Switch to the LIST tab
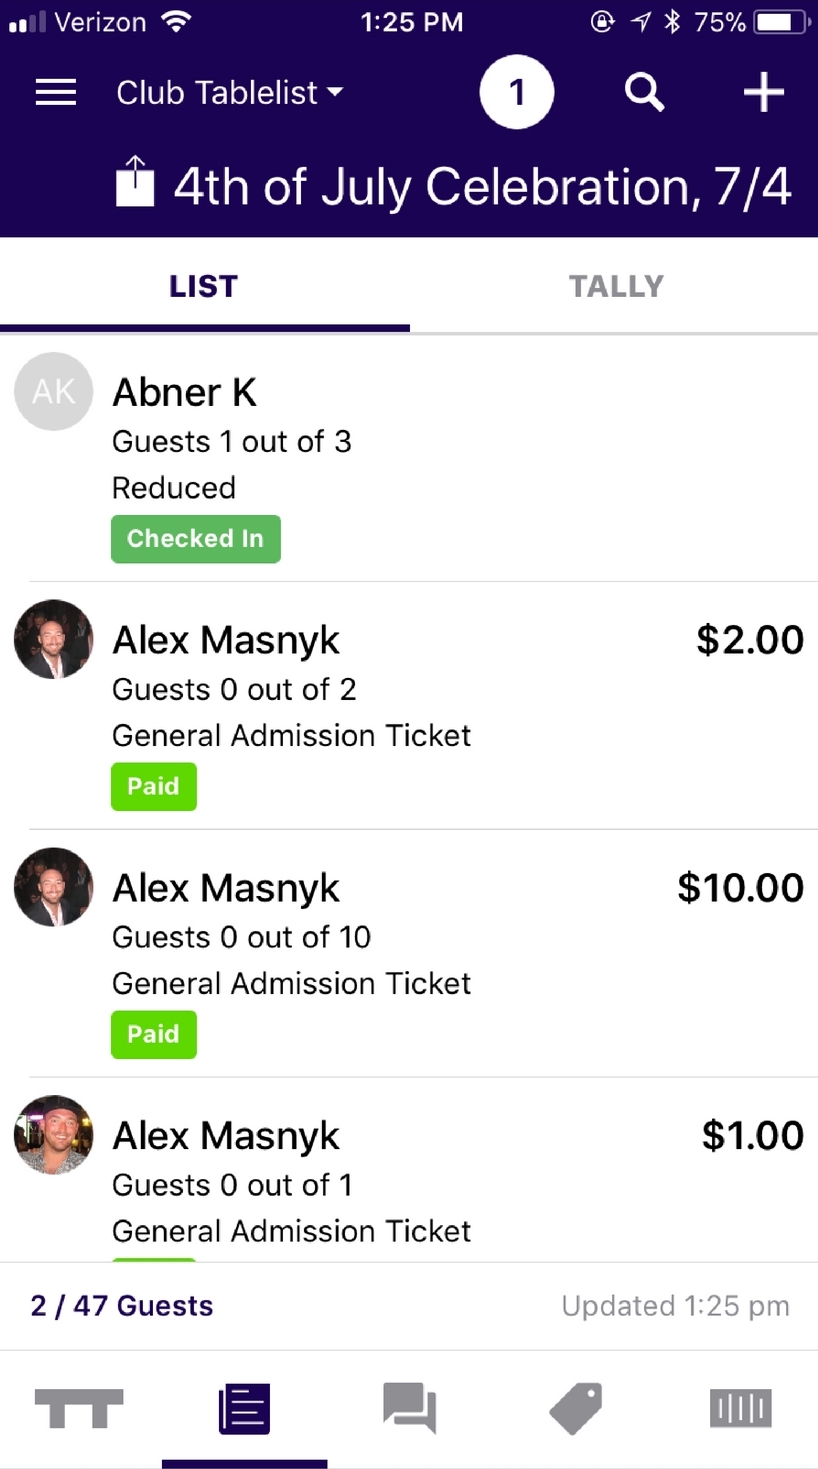The height and width of the screenshot is (1469, 818). click(204, 287)
